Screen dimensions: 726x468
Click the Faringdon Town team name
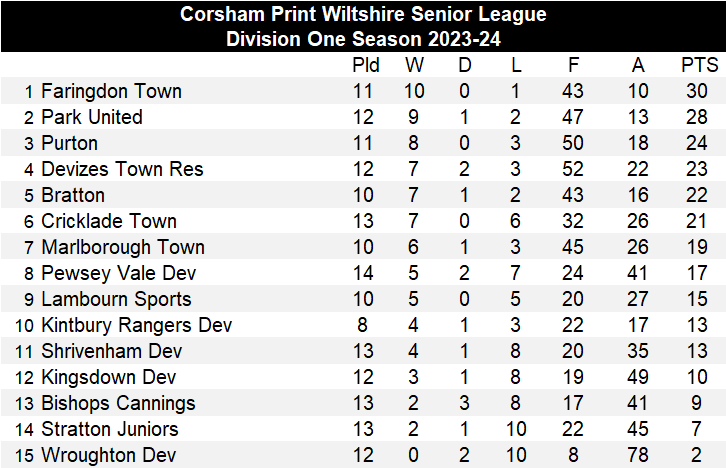[x=111, y=91]
